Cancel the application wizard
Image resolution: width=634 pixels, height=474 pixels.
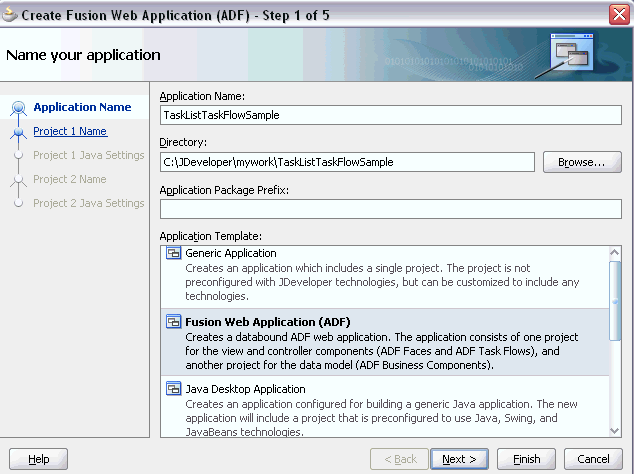[x=593, y=459]
